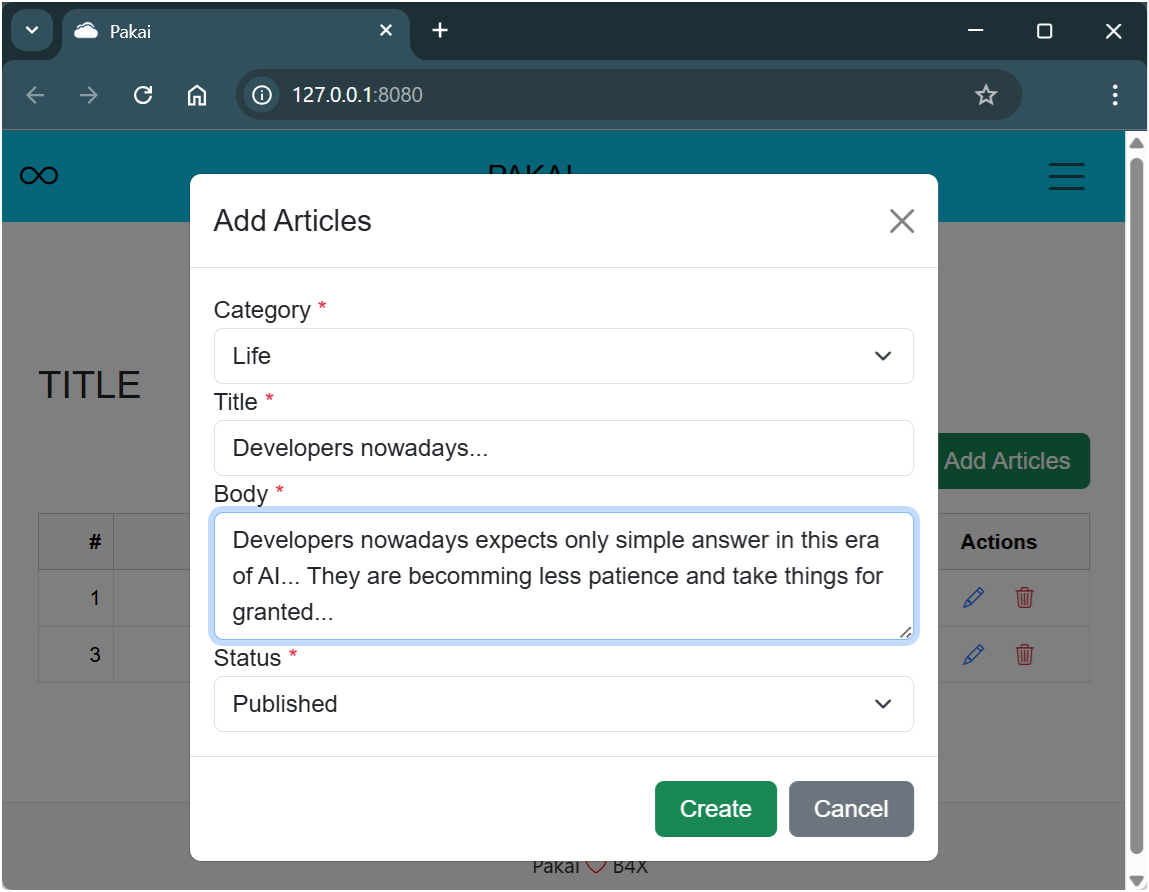Close the Add Articles dialog with X
Screen dimensions: 1149x892
point(902,221)
